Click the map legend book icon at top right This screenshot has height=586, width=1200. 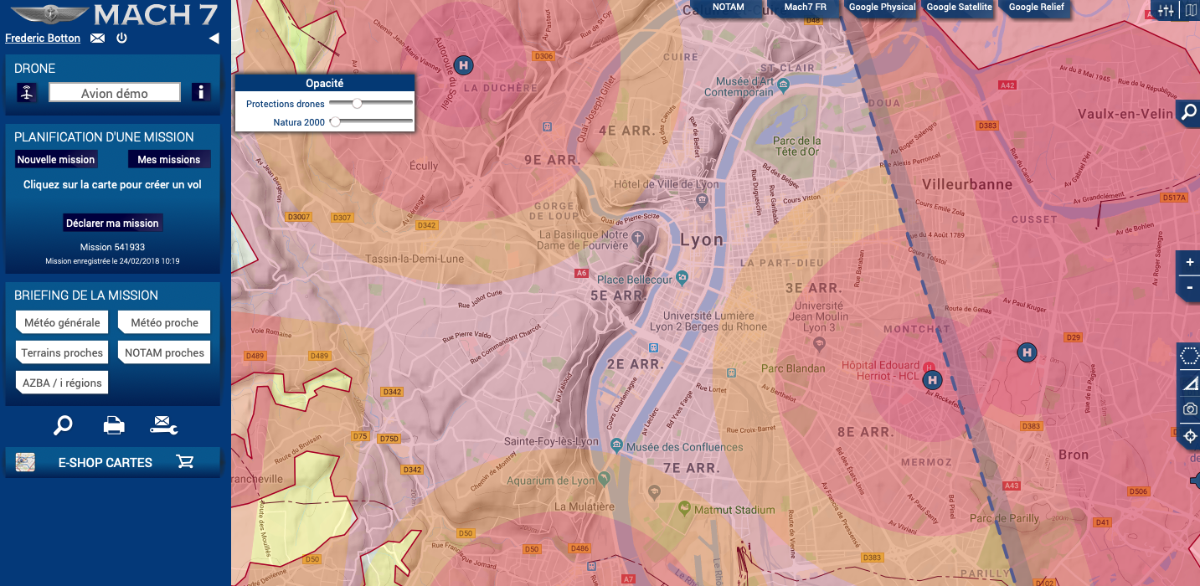[x=1190, y=11]
